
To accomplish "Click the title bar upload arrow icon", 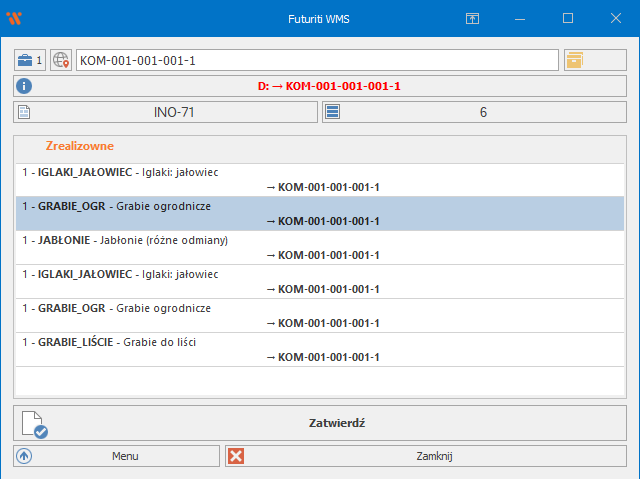I will click(x=472, y=18).
